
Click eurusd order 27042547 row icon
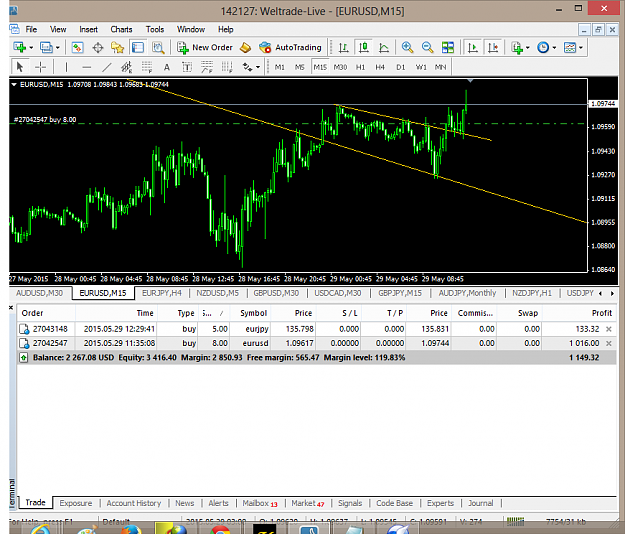click(x=24, y=343)
